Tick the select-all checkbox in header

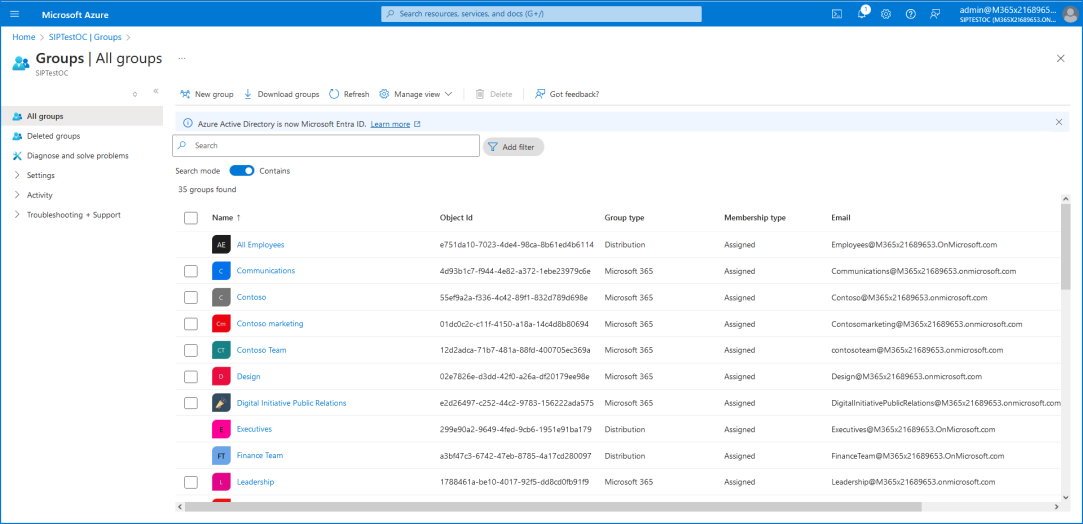point(191,218)
